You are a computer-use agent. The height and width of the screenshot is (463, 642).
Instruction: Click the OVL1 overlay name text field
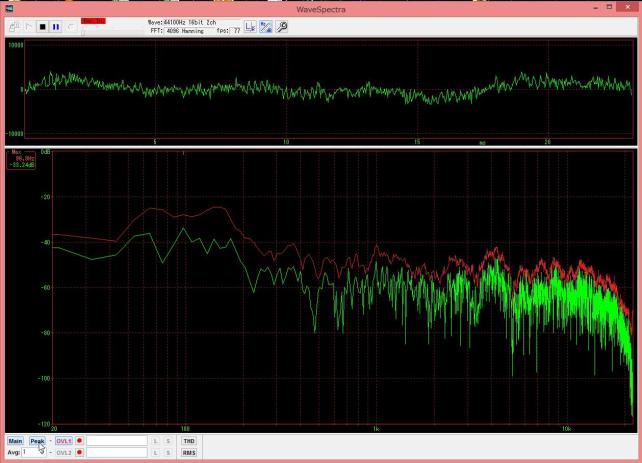(116, 440)
